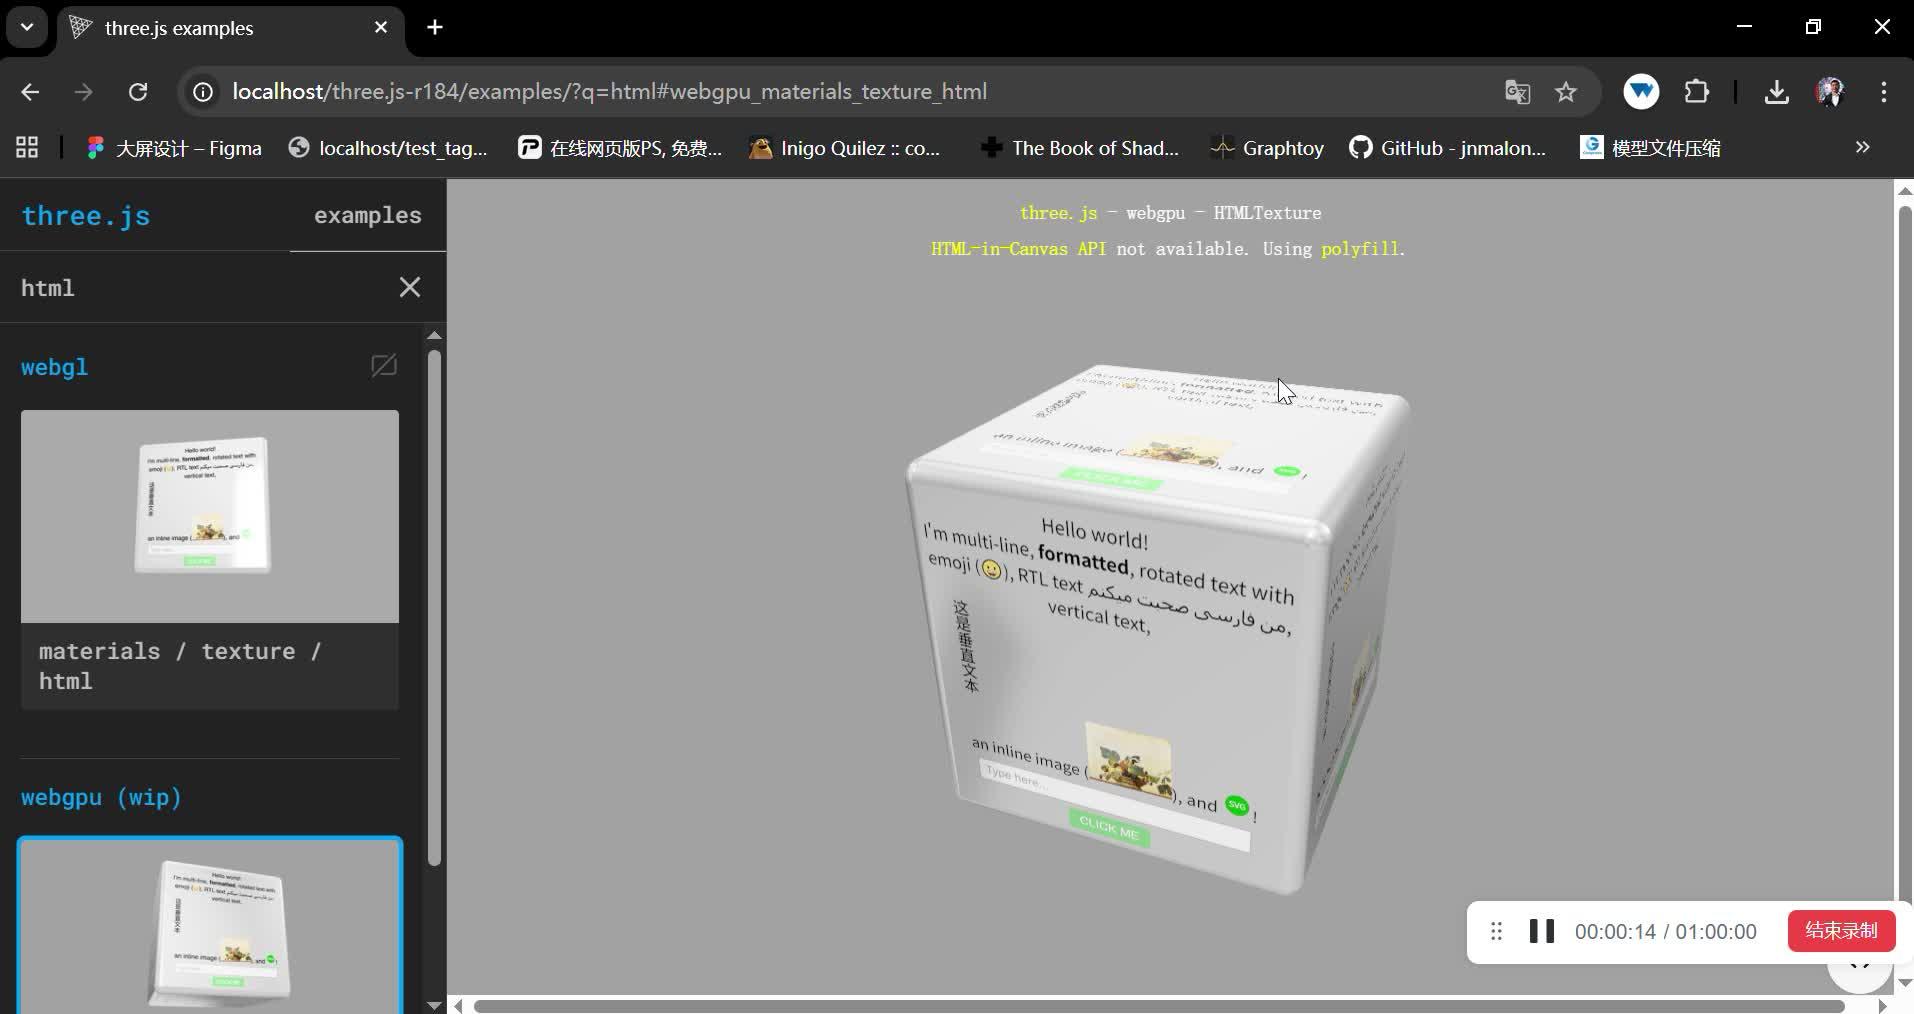The width and height of the screenshot is (1914, 1014).
Task: Open the profile avatar menu
Action: tap(1830, 92)
